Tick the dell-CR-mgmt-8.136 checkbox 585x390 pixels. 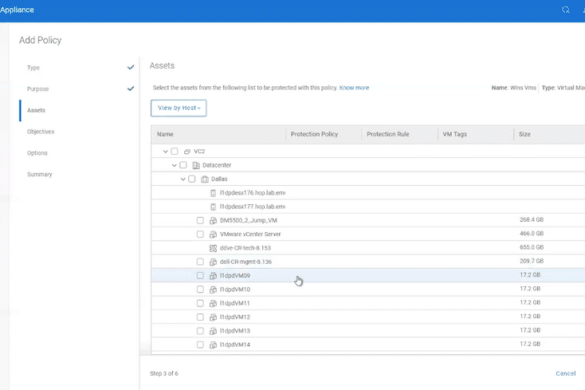(x=200, y=262)
